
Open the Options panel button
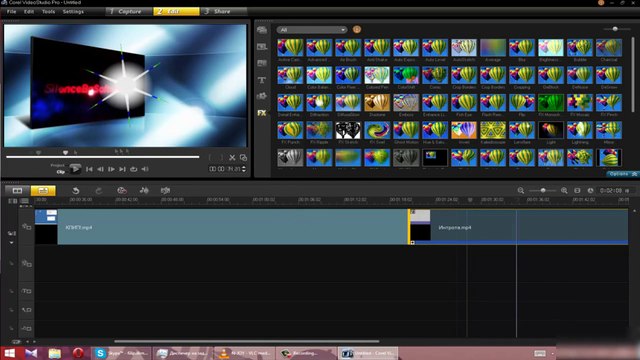[x=622, y=174]
